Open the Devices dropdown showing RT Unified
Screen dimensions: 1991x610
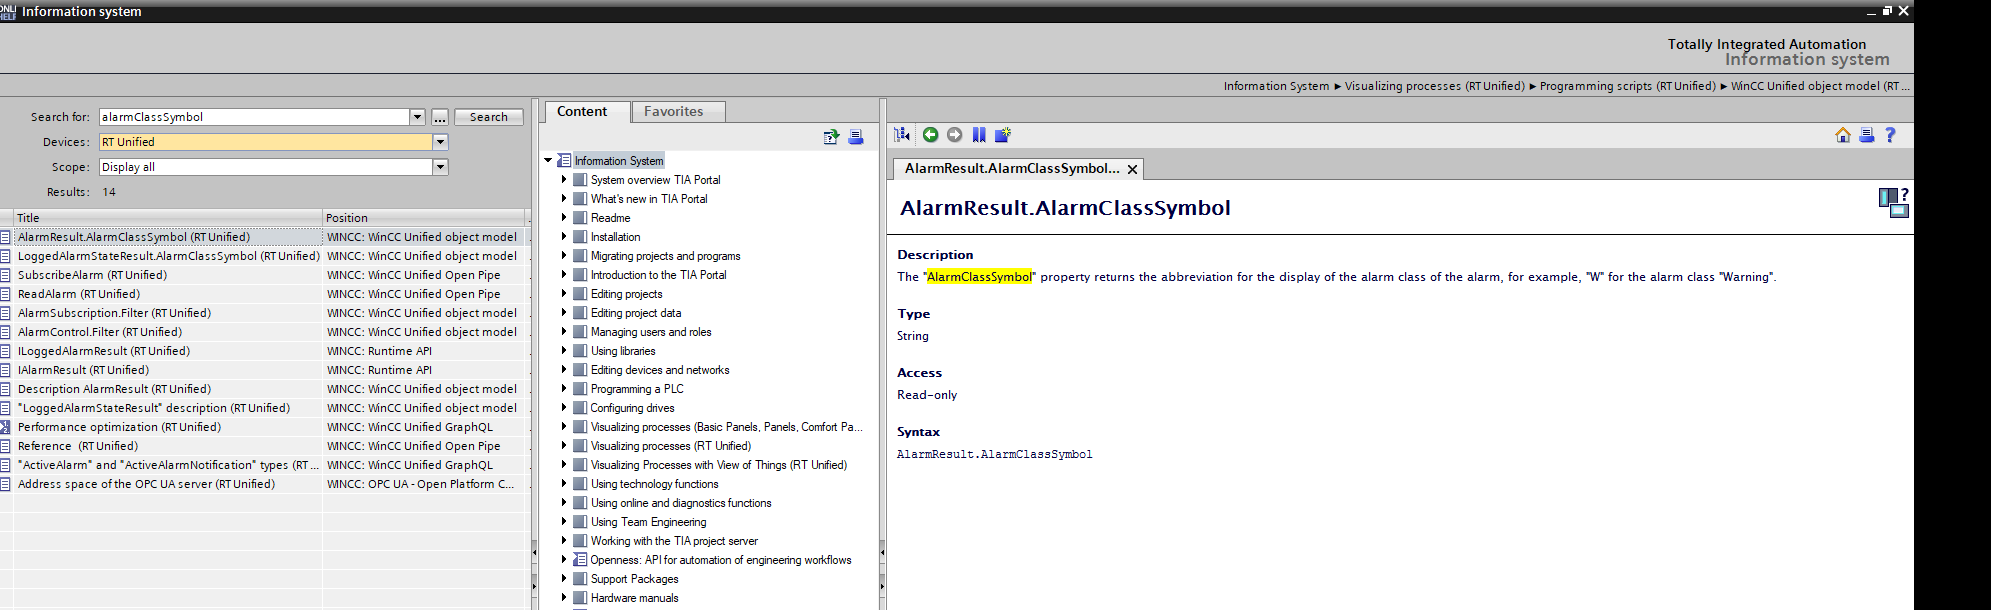[440, 142]
